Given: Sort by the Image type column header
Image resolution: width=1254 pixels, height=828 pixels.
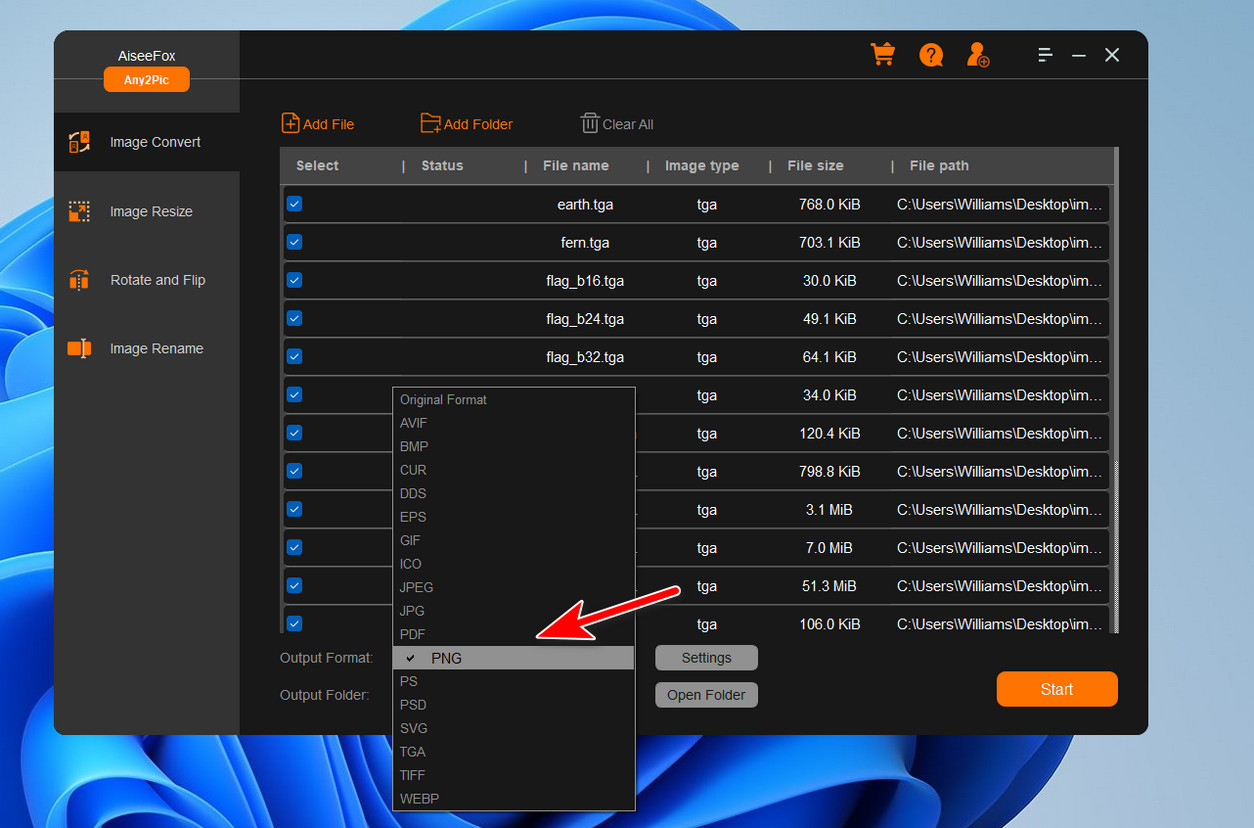Looking at the screenshot, I should point(702,166).
